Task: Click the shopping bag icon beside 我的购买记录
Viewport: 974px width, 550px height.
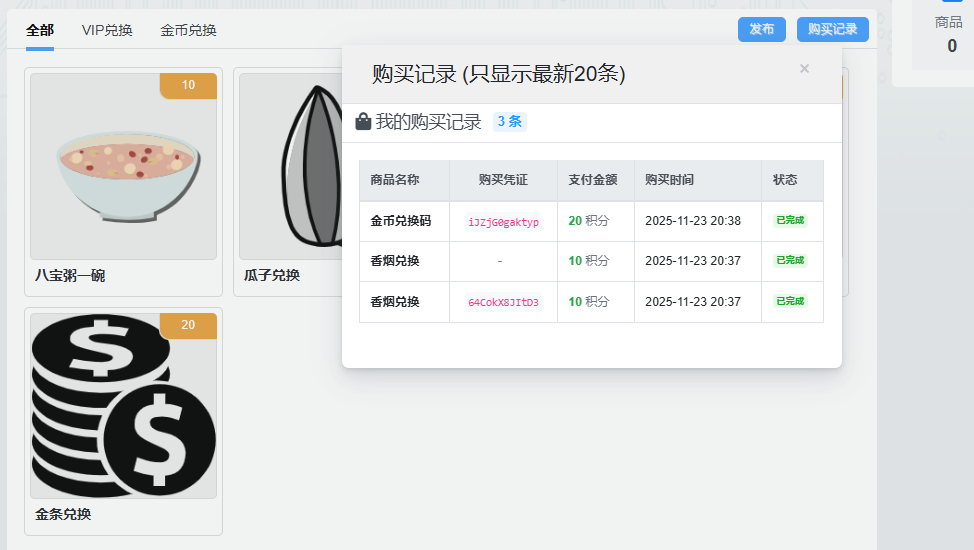Action: point(363,122)
